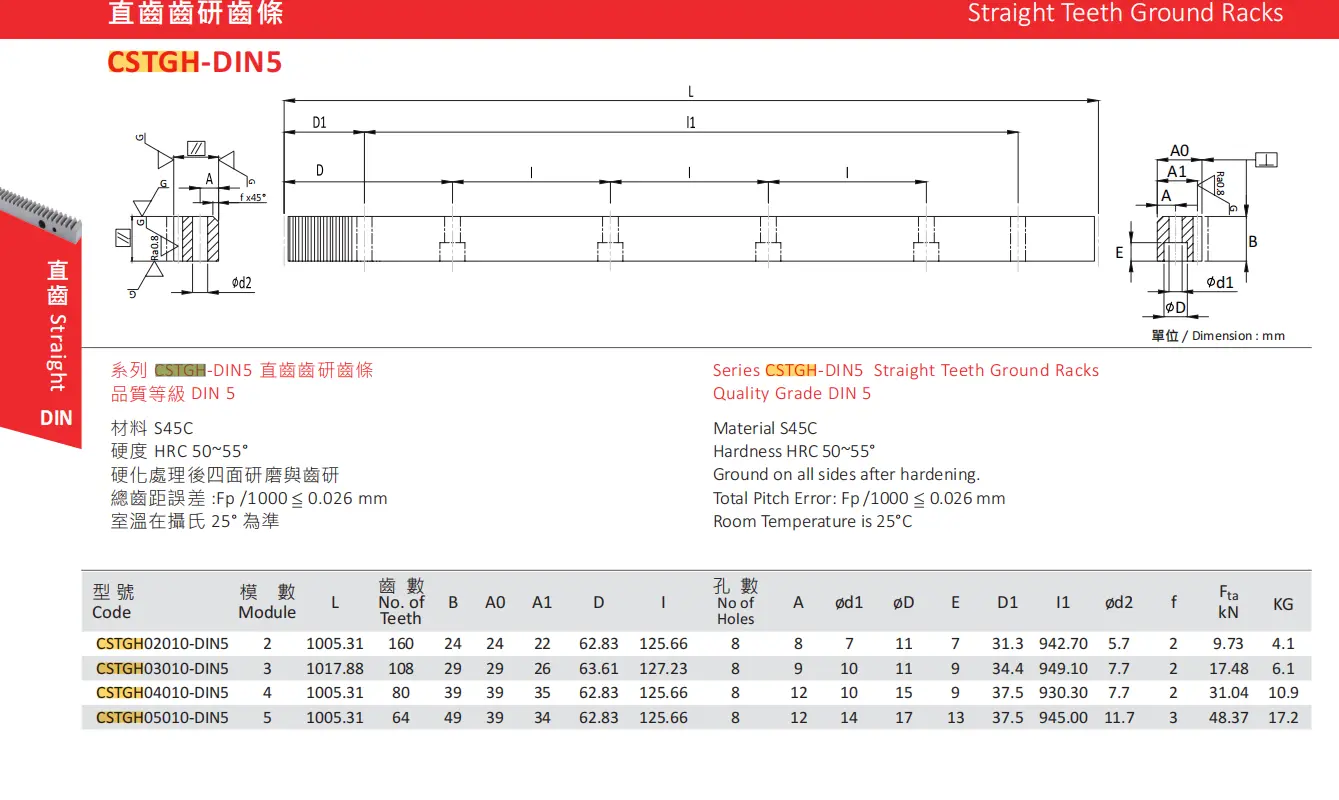The width and height of the screenshot is (1339, 800).
Task: Click 'Ground on all sides after hardening.'
Action: point(846,474)
